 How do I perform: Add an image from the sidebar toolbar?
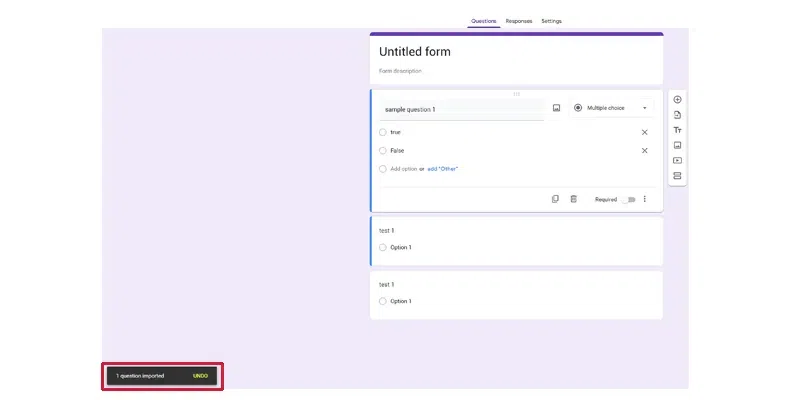pyautogui.click(x=677, y=145)
